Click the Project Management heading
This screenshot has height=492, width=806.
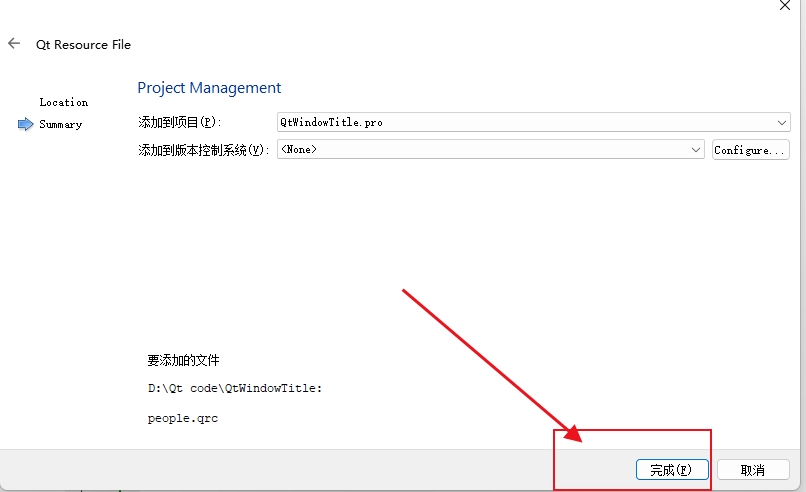pyautogui.click(x=209, y=88)
